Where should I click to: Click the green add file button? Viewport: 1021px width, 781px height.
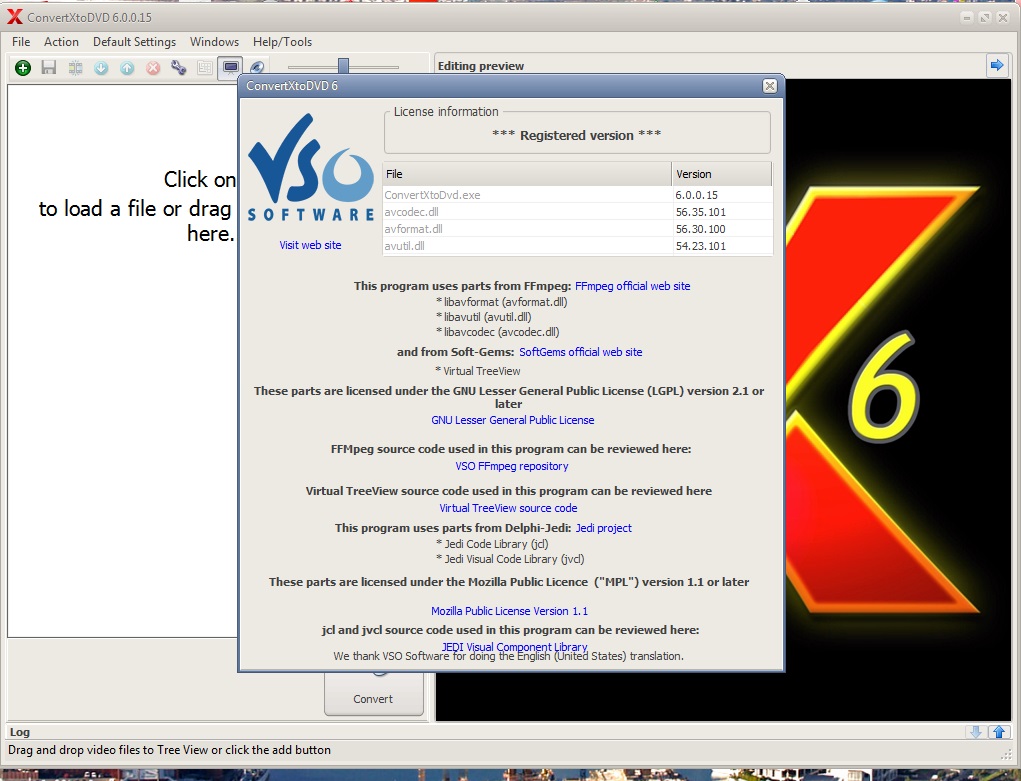click(x=23, y=68)
